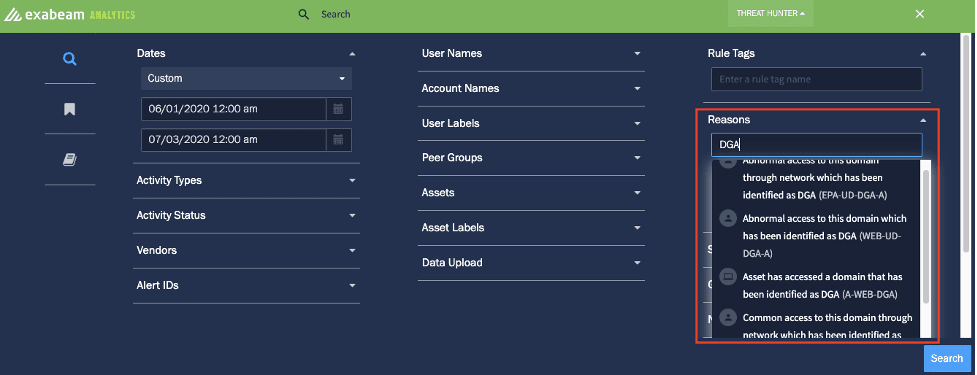977x375 pixels.
Task: Edit the end date 07/03/2020 field
Action: coord(234,140)
